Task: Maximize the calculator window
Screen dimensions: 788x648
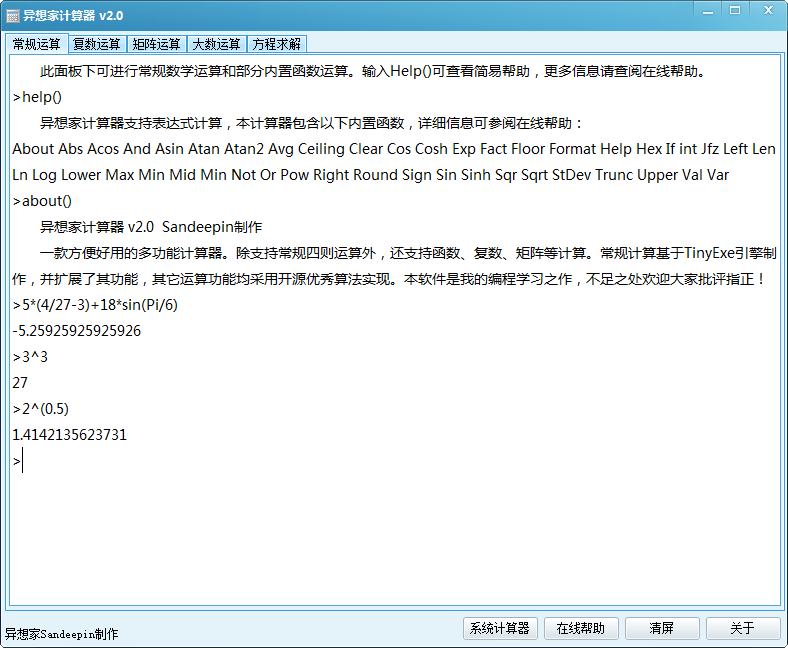Action: tap(735, 10)
